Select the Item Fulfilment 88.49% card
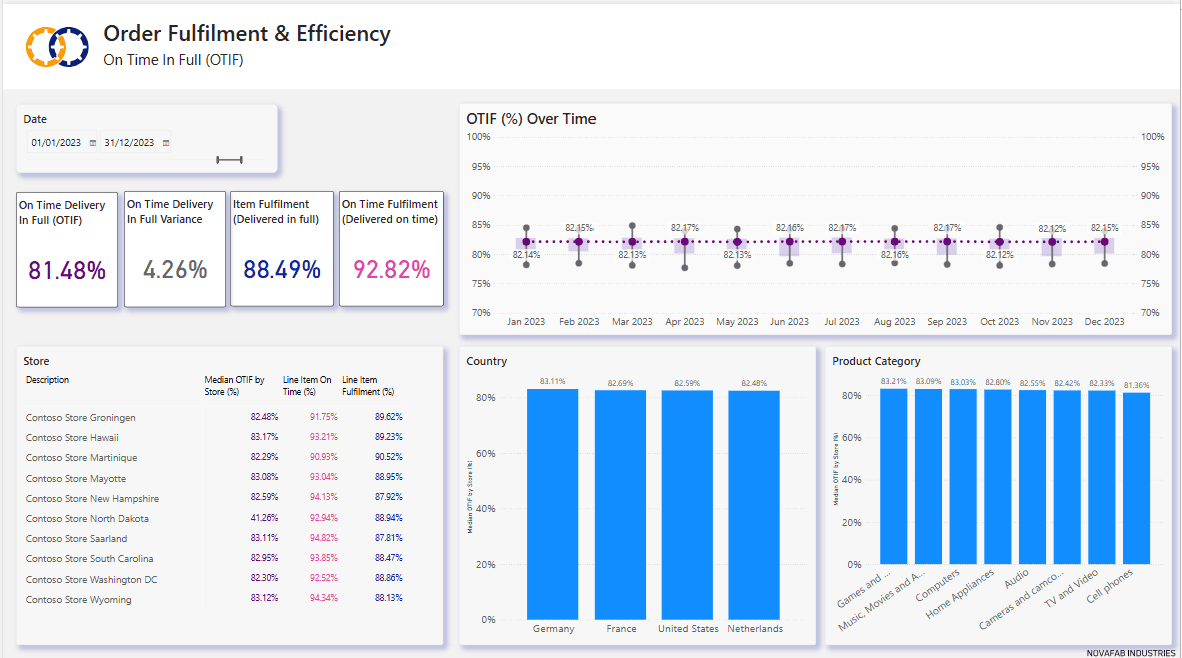 [283, 249]
